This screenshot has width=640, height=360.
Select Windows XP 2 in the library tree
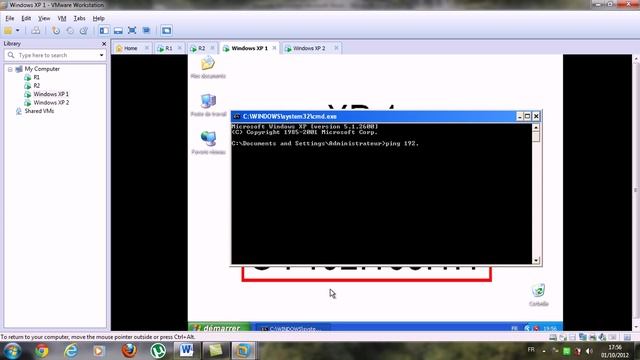tap(51, 102)
